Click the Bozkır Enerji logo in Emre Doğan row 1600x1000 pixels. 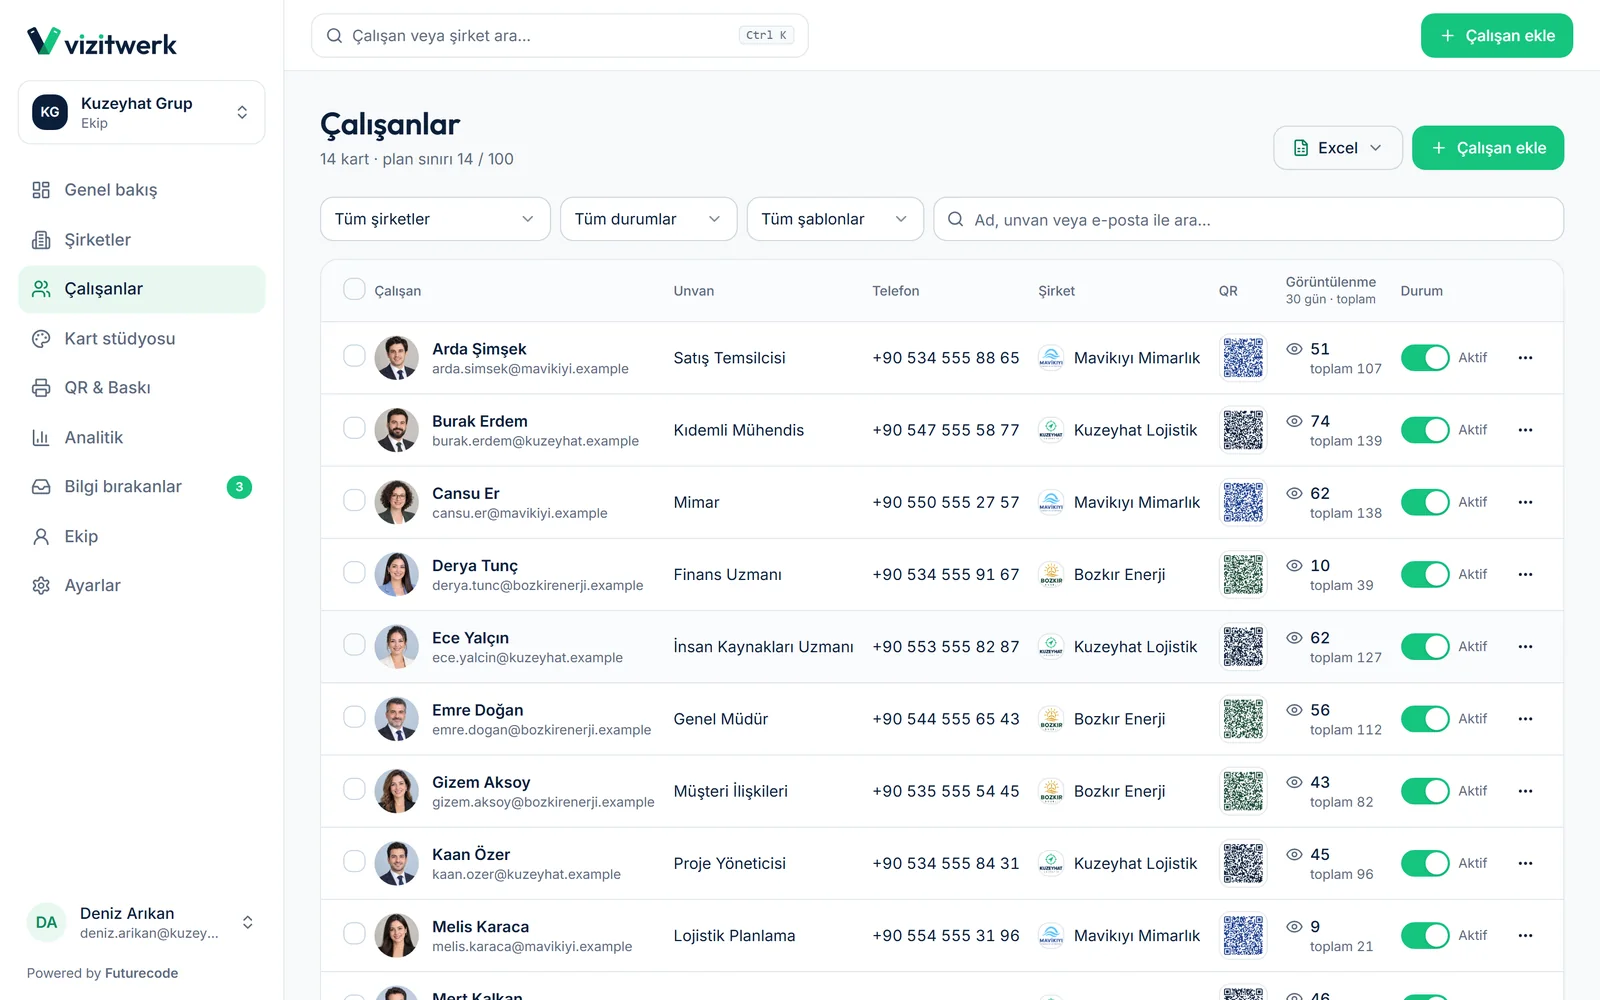(1051, 719)
